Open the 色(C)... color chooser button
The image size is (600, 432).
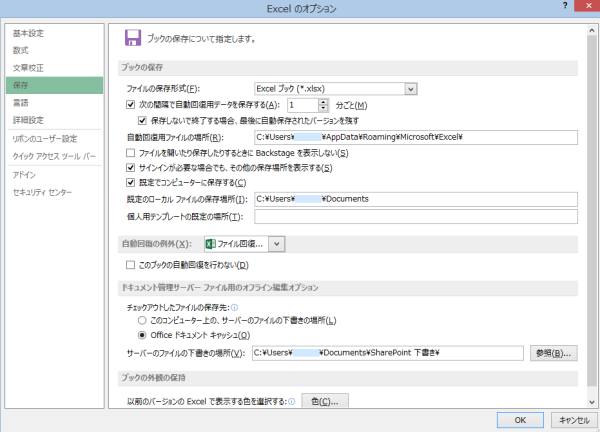(x=324, y=401)
